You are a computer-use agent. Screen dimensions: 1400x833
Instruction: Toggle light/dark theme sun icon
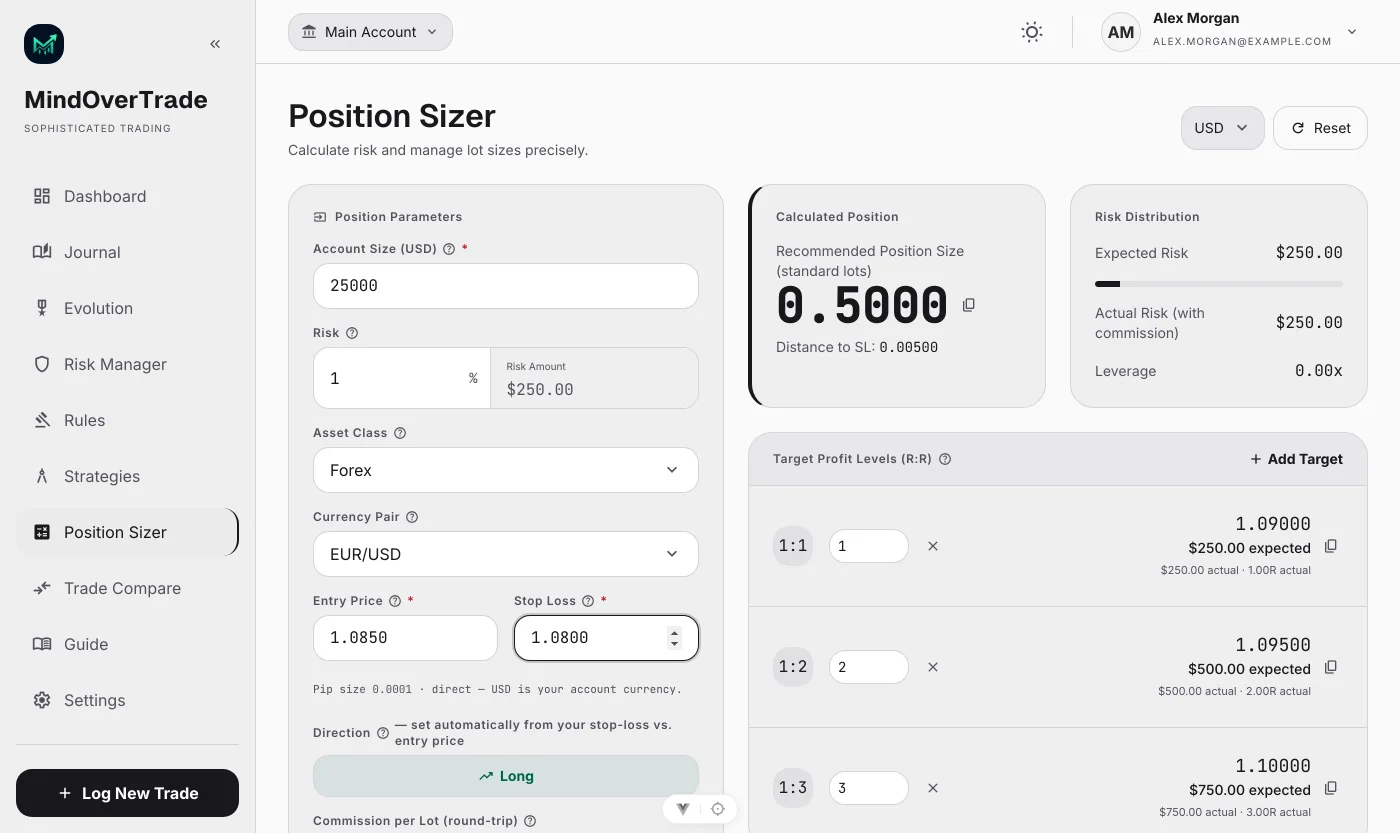point(1032,32)
